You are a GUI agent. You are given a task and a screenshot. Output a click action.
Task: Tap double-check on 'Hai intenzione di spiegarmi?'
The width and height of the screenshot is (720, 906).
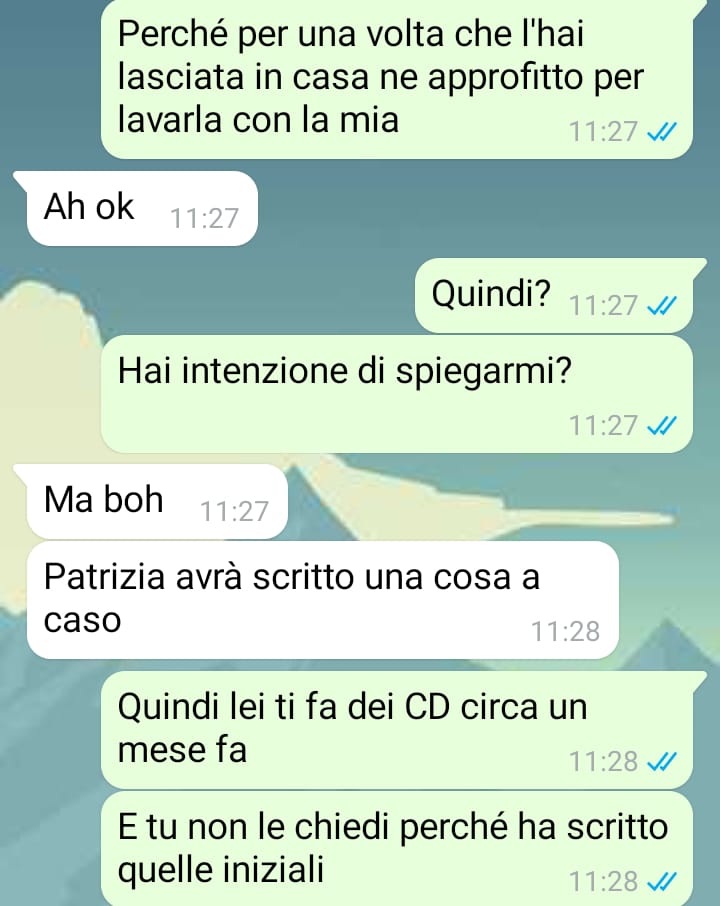click(x=661, y=426)
